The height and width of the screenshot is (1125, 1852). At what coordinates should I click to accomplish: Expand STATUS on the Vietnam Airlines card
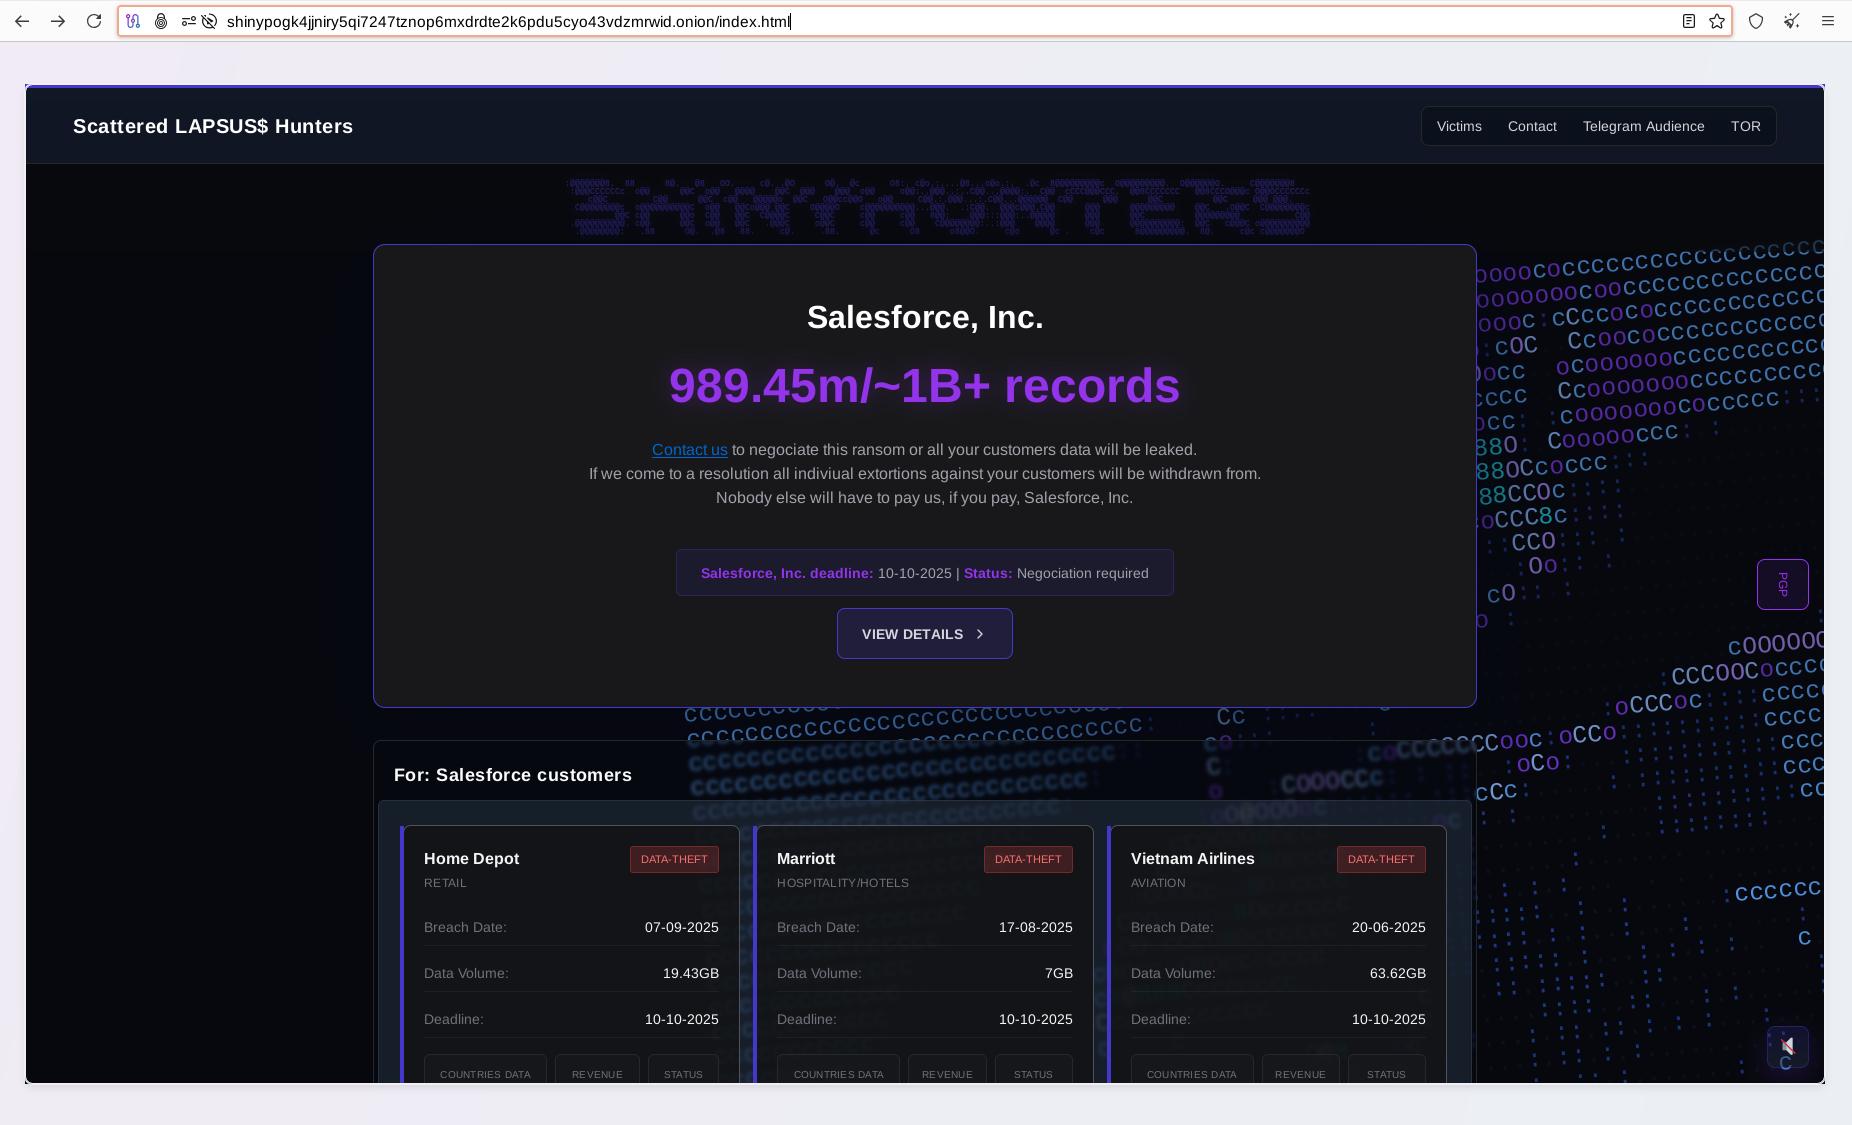pyautogui.click(x=1386, y=1073)
